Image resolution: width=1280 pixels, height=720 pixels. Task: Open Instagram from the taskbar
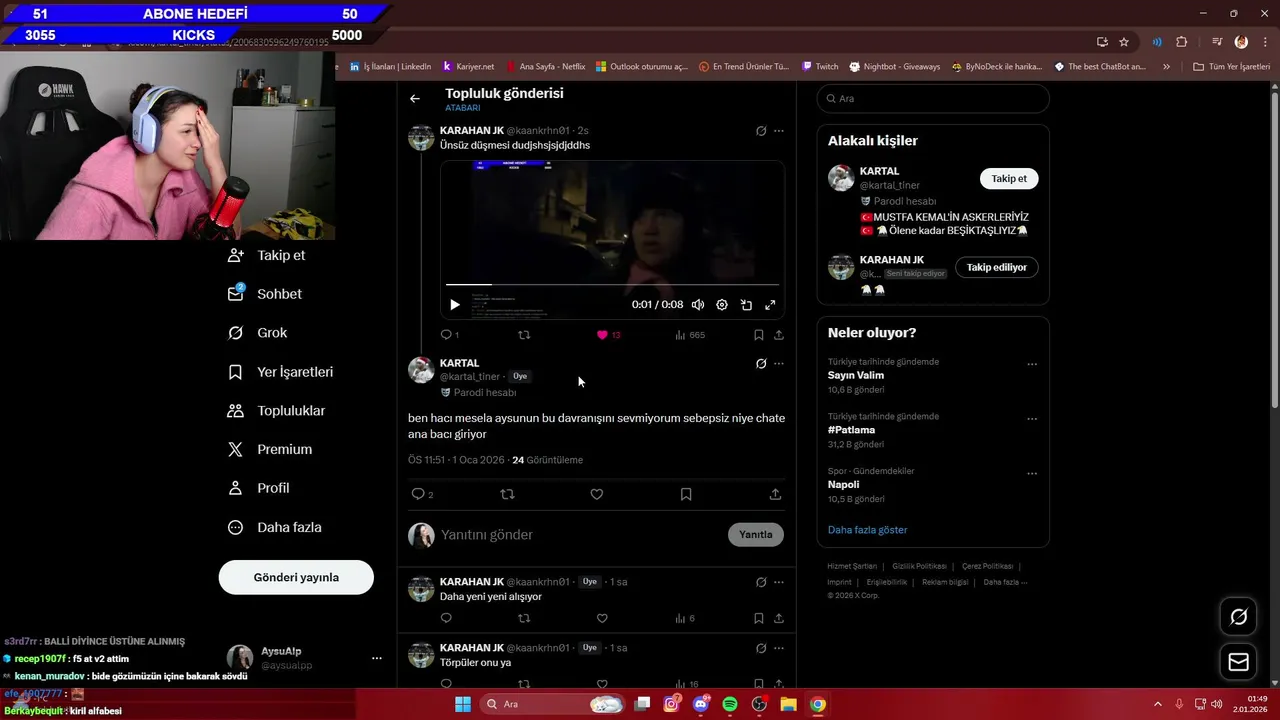pos(672,704)
